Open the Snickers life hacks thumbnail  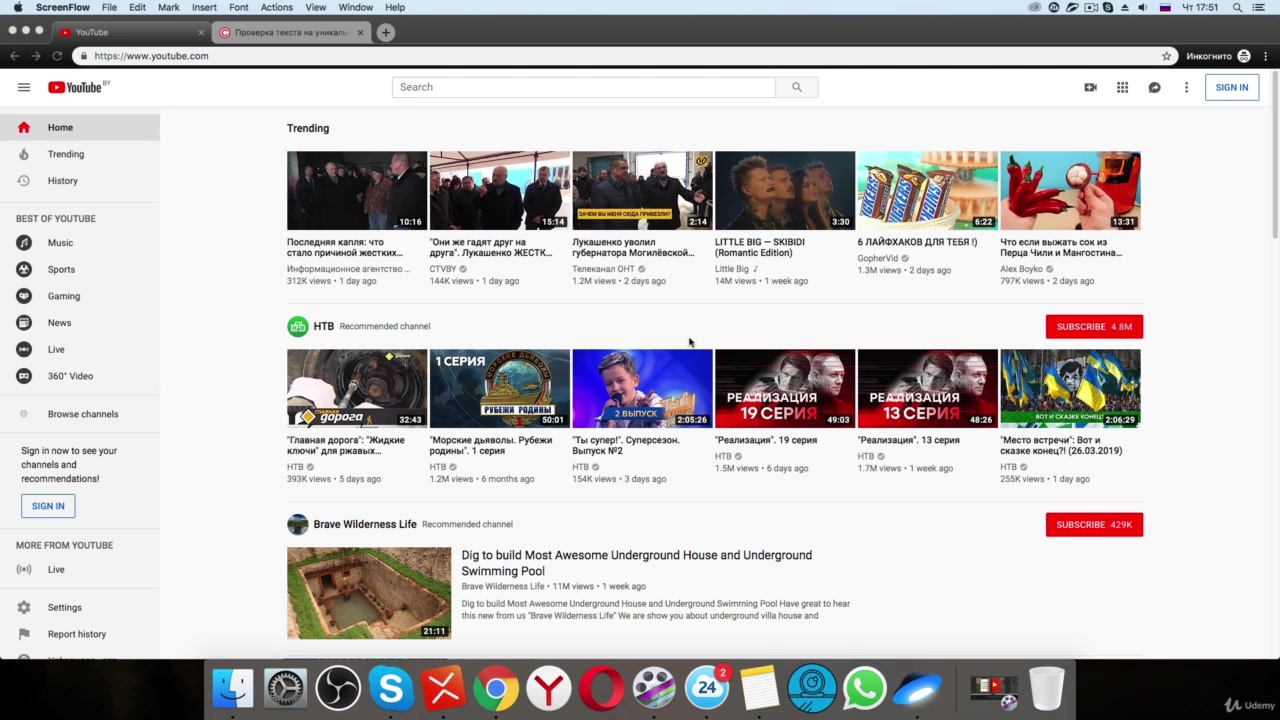[x=927, y=190]
